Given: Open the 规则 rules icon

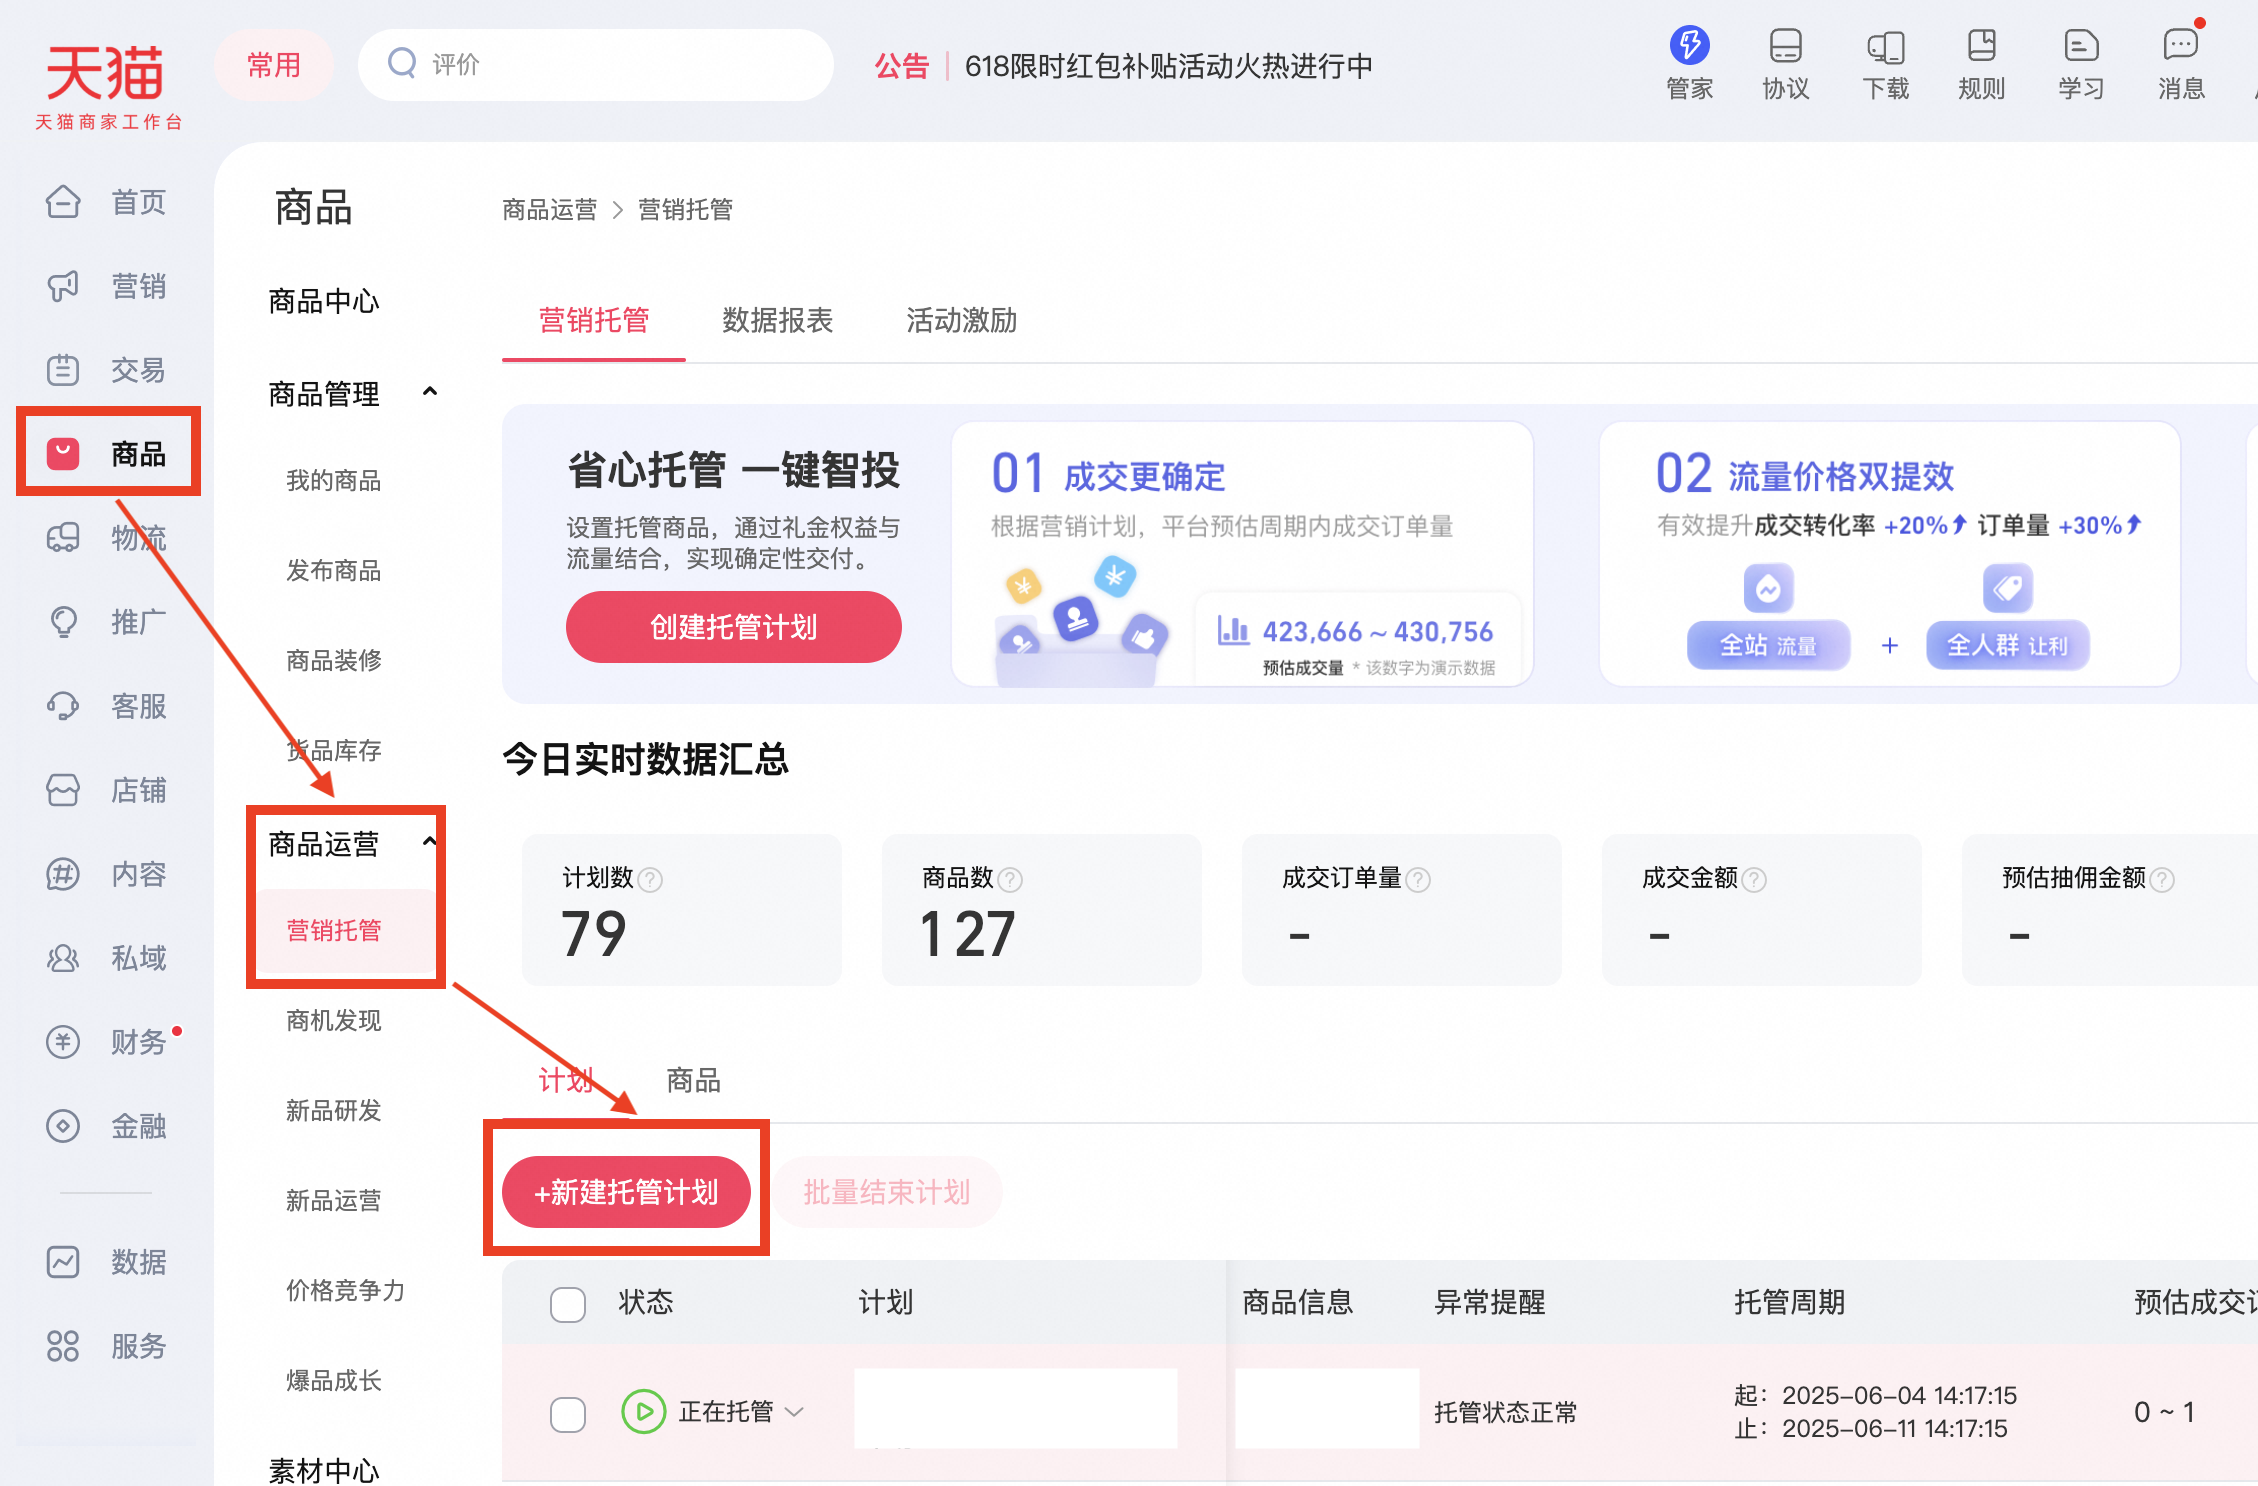Looking at the screenshot, I should (x=1981, y=63).
